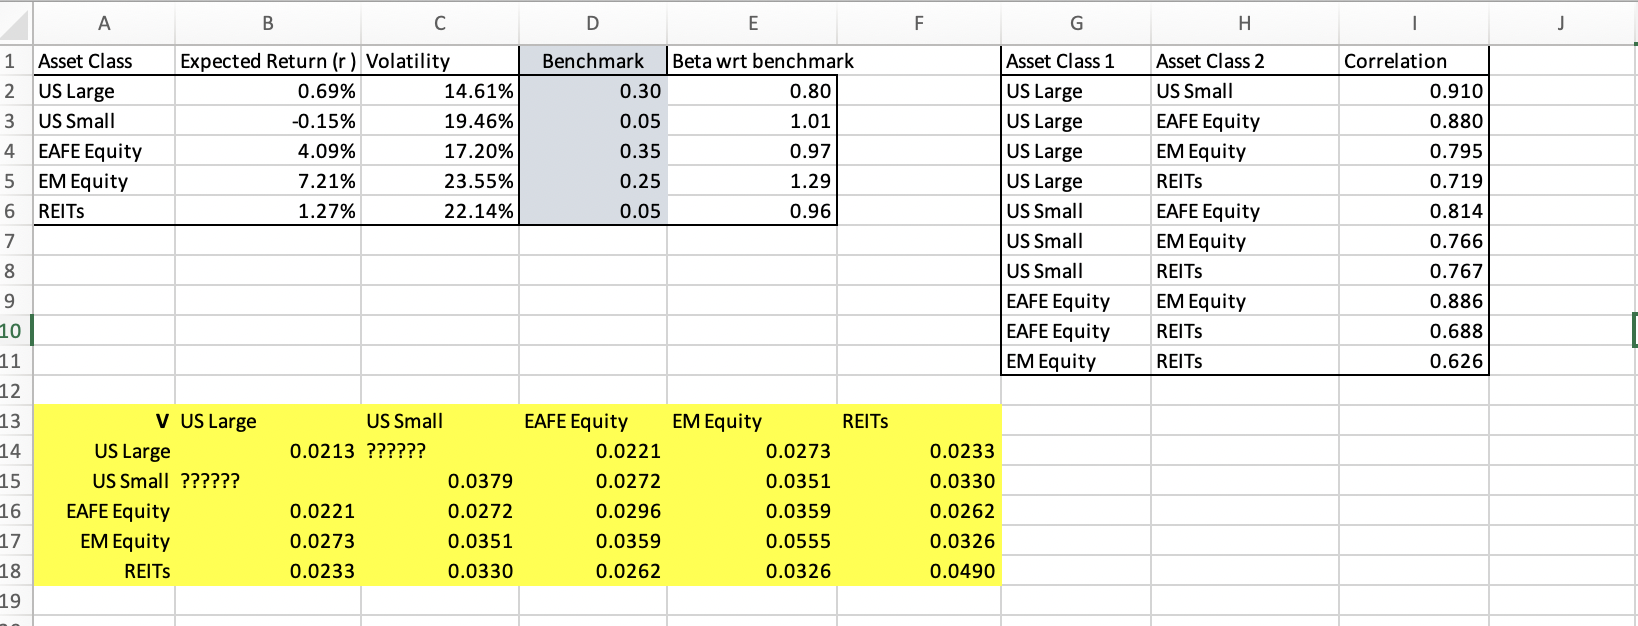Select beta cell 1.29
The height and width of the screenshot is (626, 1638).
(753, 181)
